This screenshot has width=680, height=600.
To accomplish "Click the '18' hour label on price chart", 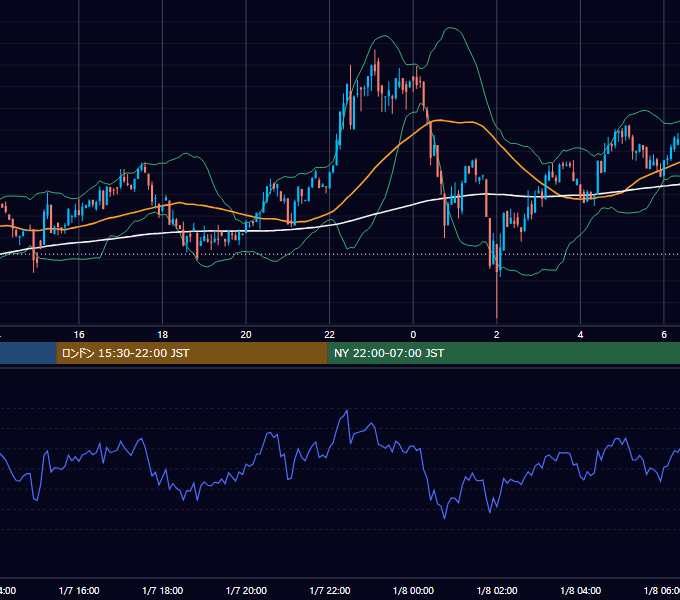I will click(163, 334).
